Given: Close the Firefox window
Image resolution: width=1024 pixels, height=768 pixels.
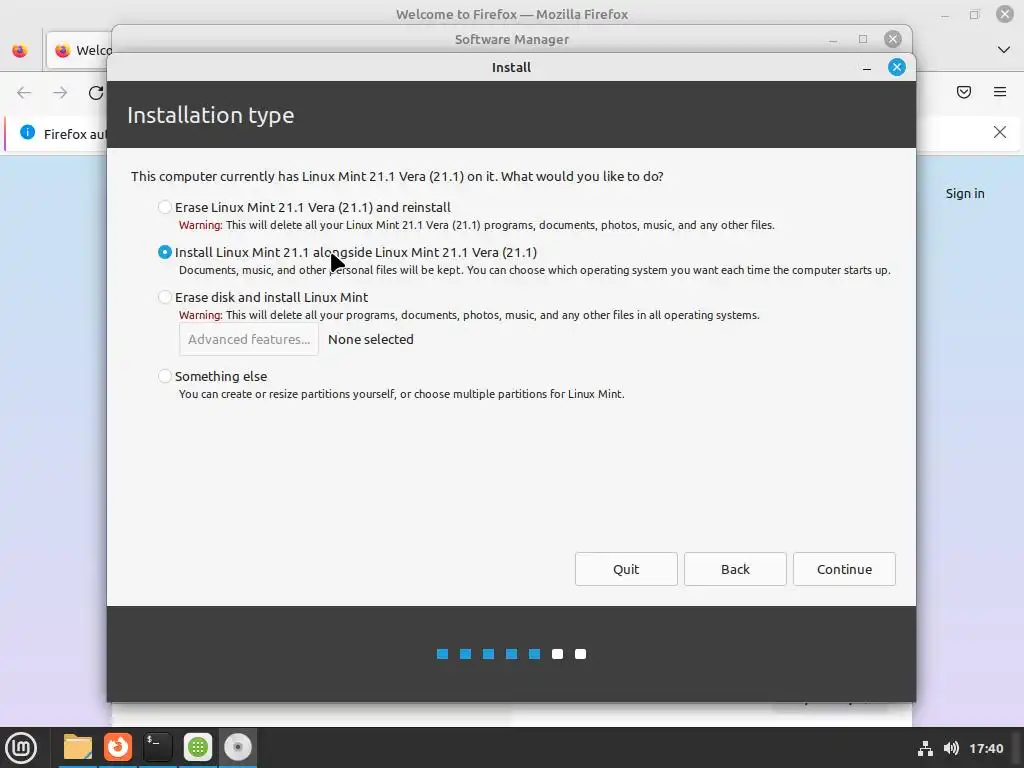Looking at the screenshot, I should click(1004, 14).
